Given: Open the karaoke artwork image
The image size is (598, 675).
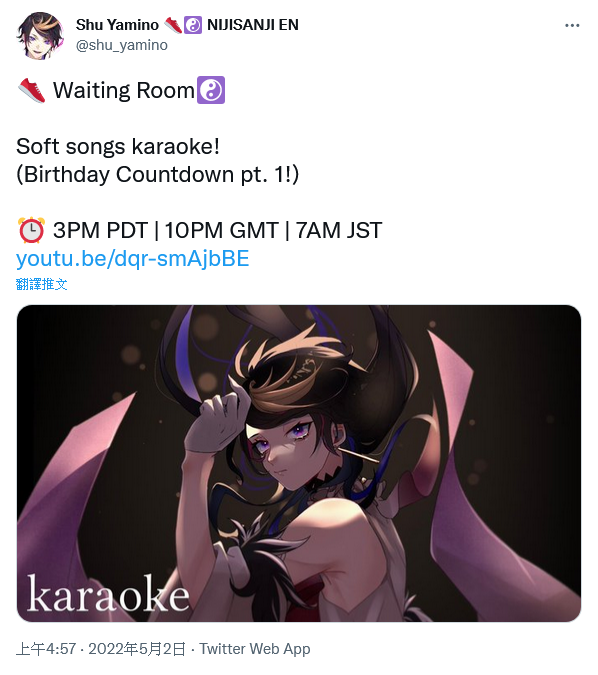Looking at the screenshot, I should 299,463.
